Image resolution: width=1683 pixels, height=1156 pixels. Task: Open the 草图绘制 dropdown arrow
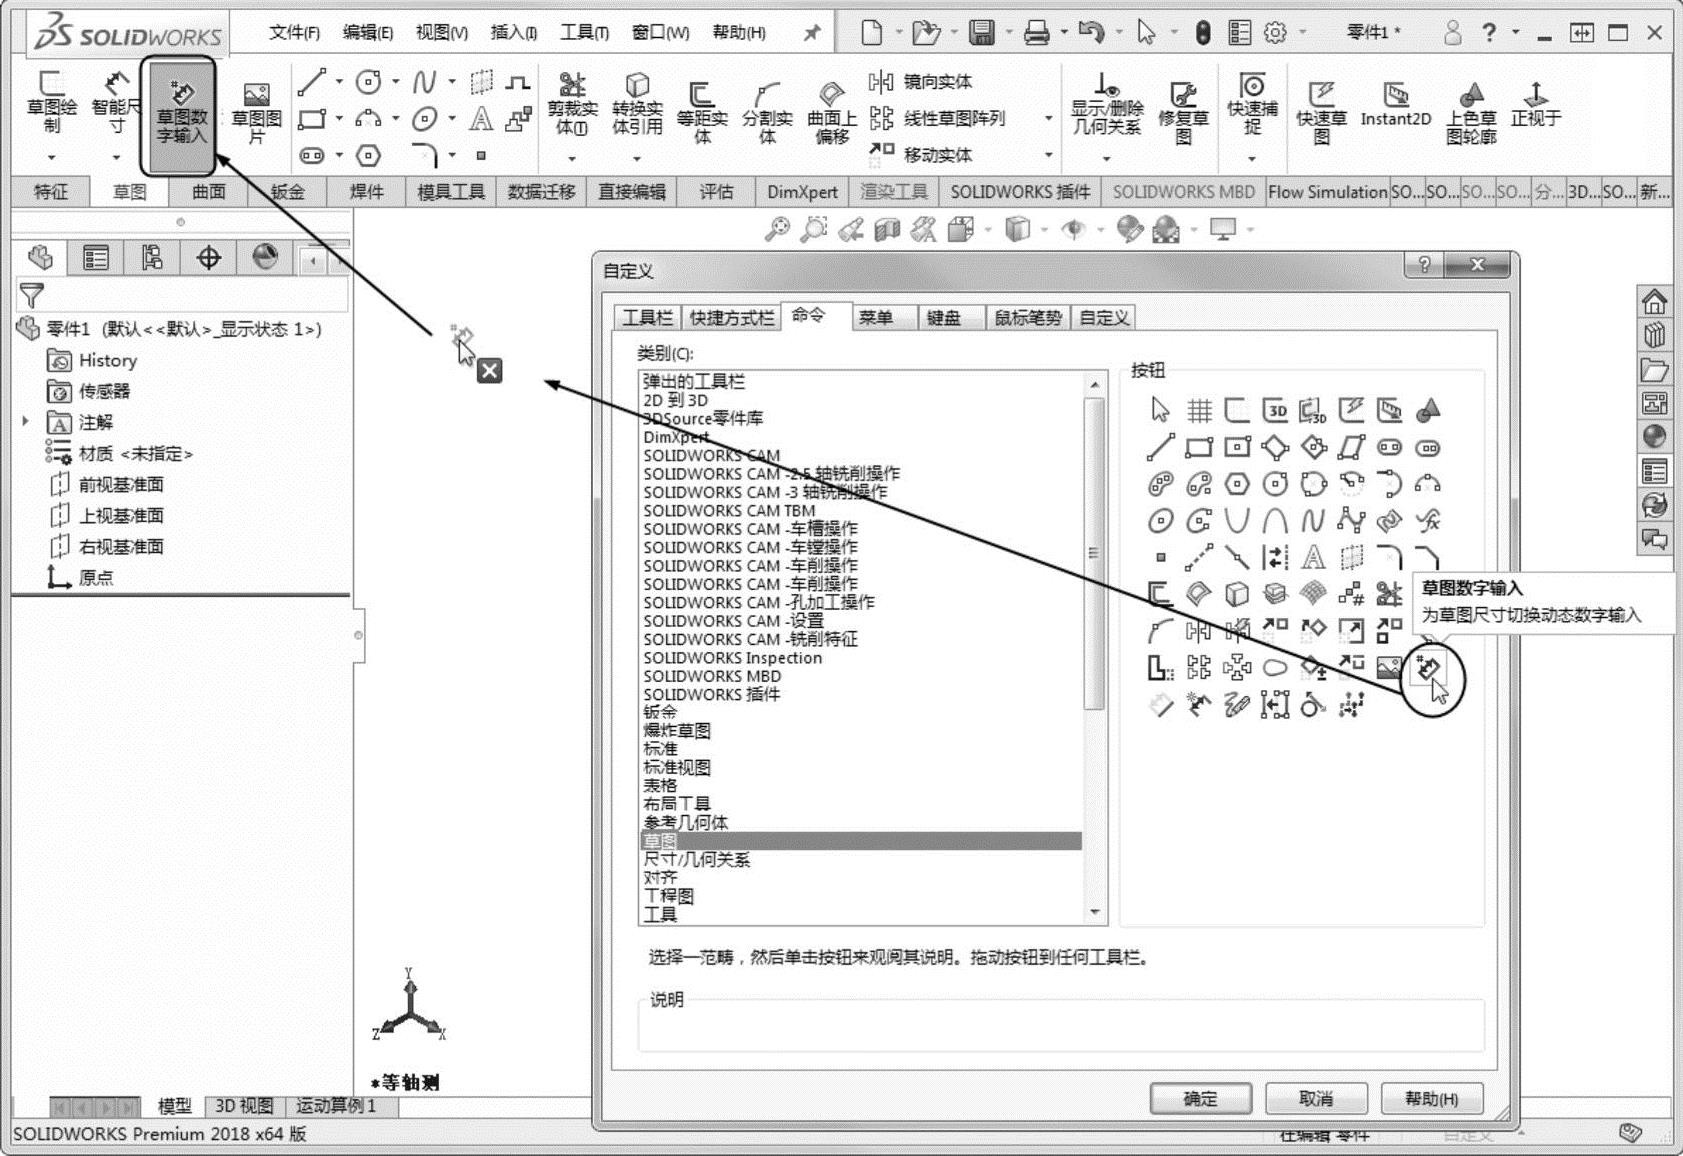(51, 157)
